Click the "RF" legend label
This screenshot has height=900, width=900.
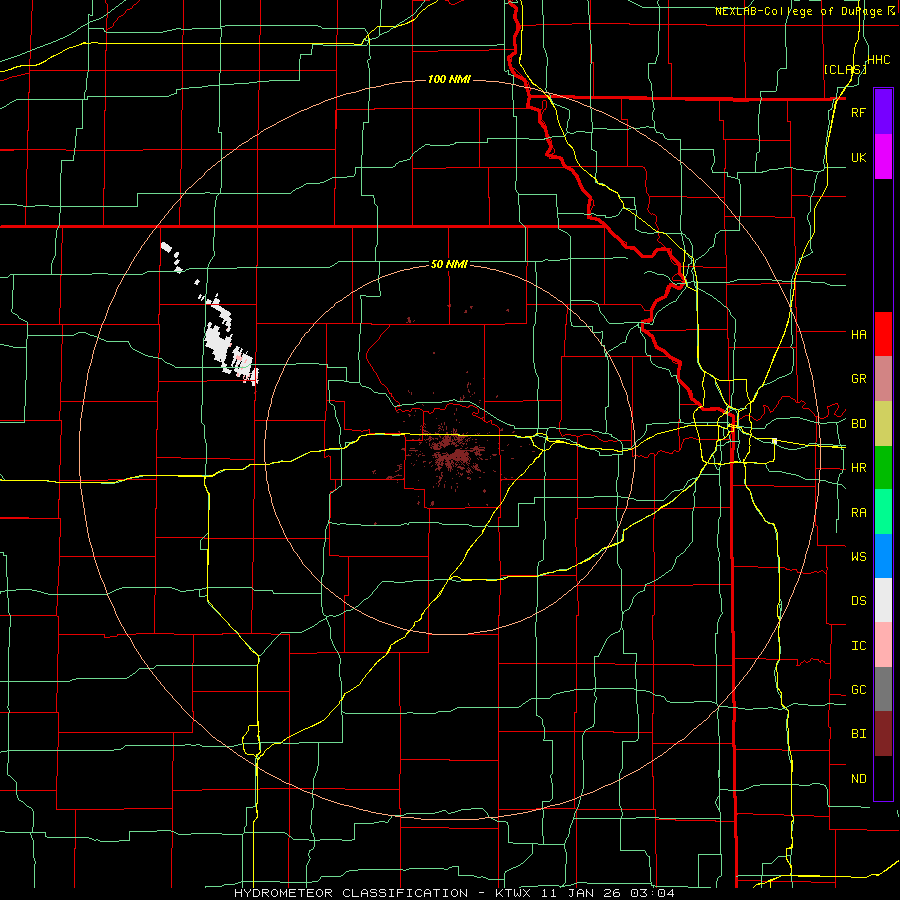pyautogui.click(x=858, y=113)
